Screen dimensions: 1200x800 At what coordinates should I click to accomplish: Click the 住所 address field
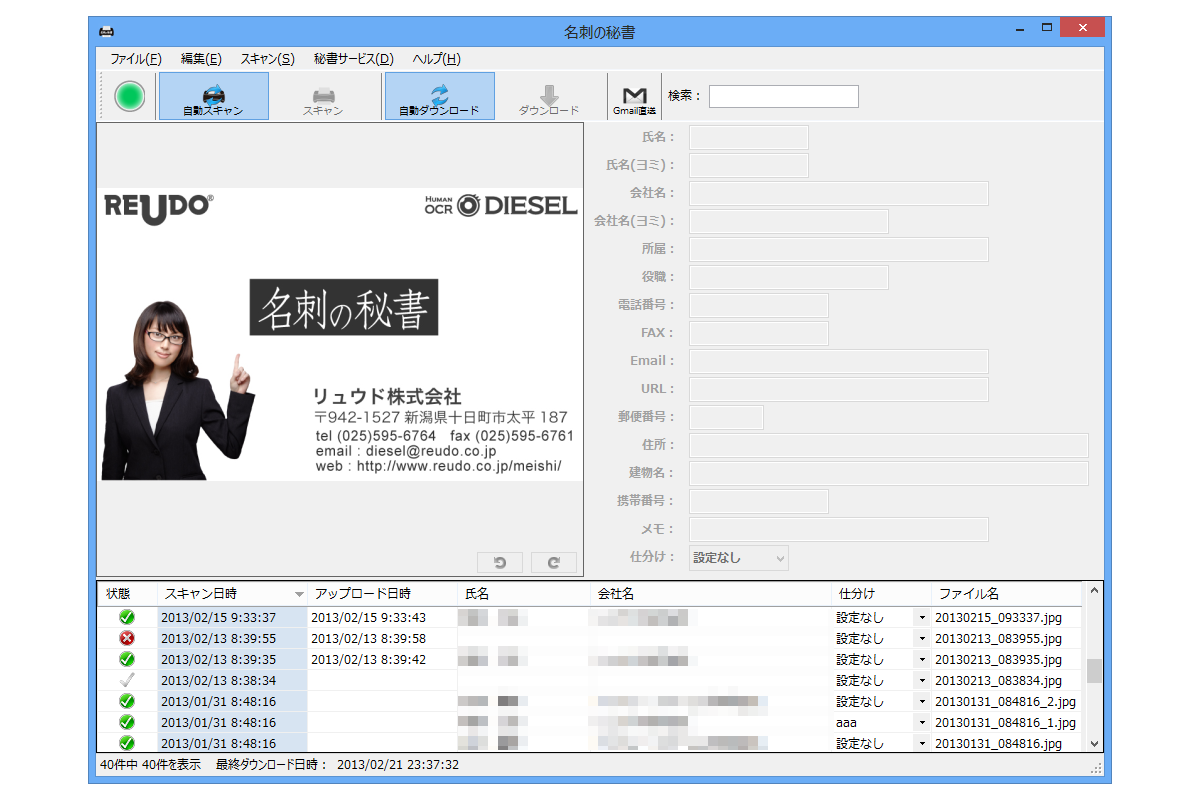click(889, 445)
